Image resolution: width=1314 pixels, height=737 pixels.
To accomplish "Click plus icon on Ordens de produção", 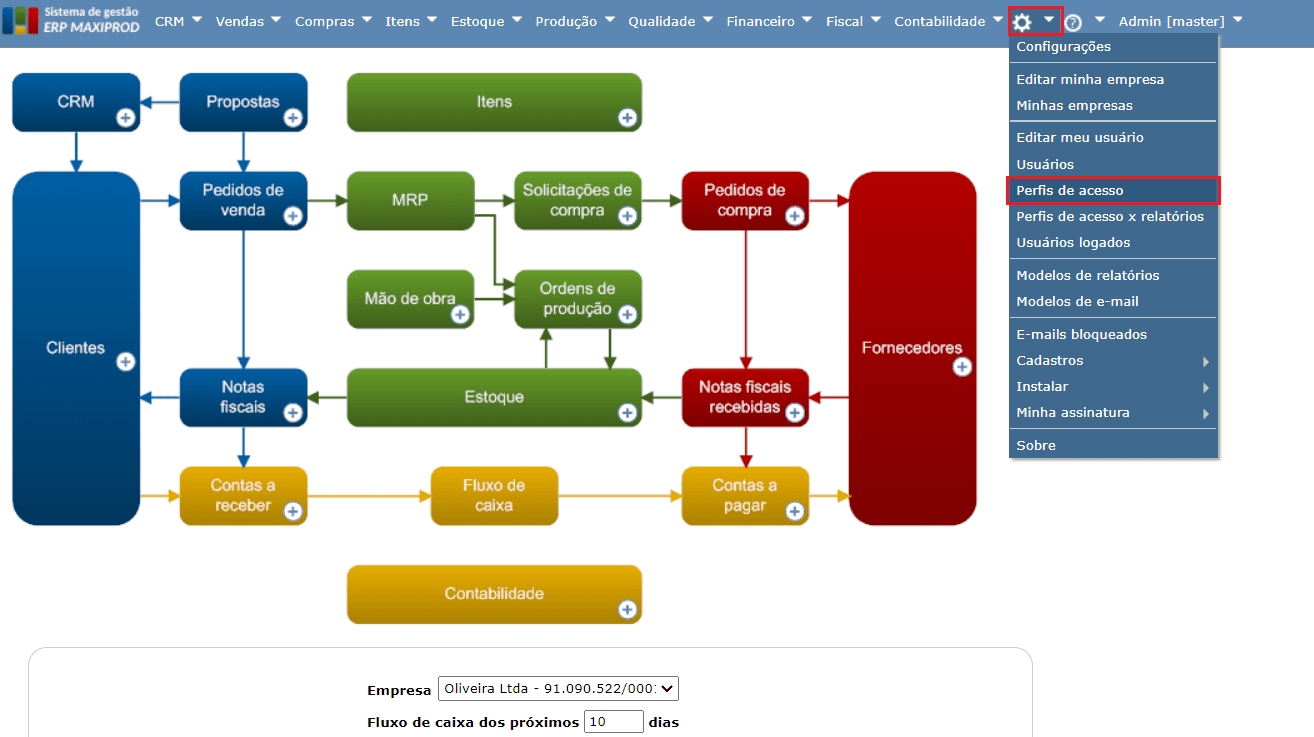I will pyautogui.click(x=627, y=314).
